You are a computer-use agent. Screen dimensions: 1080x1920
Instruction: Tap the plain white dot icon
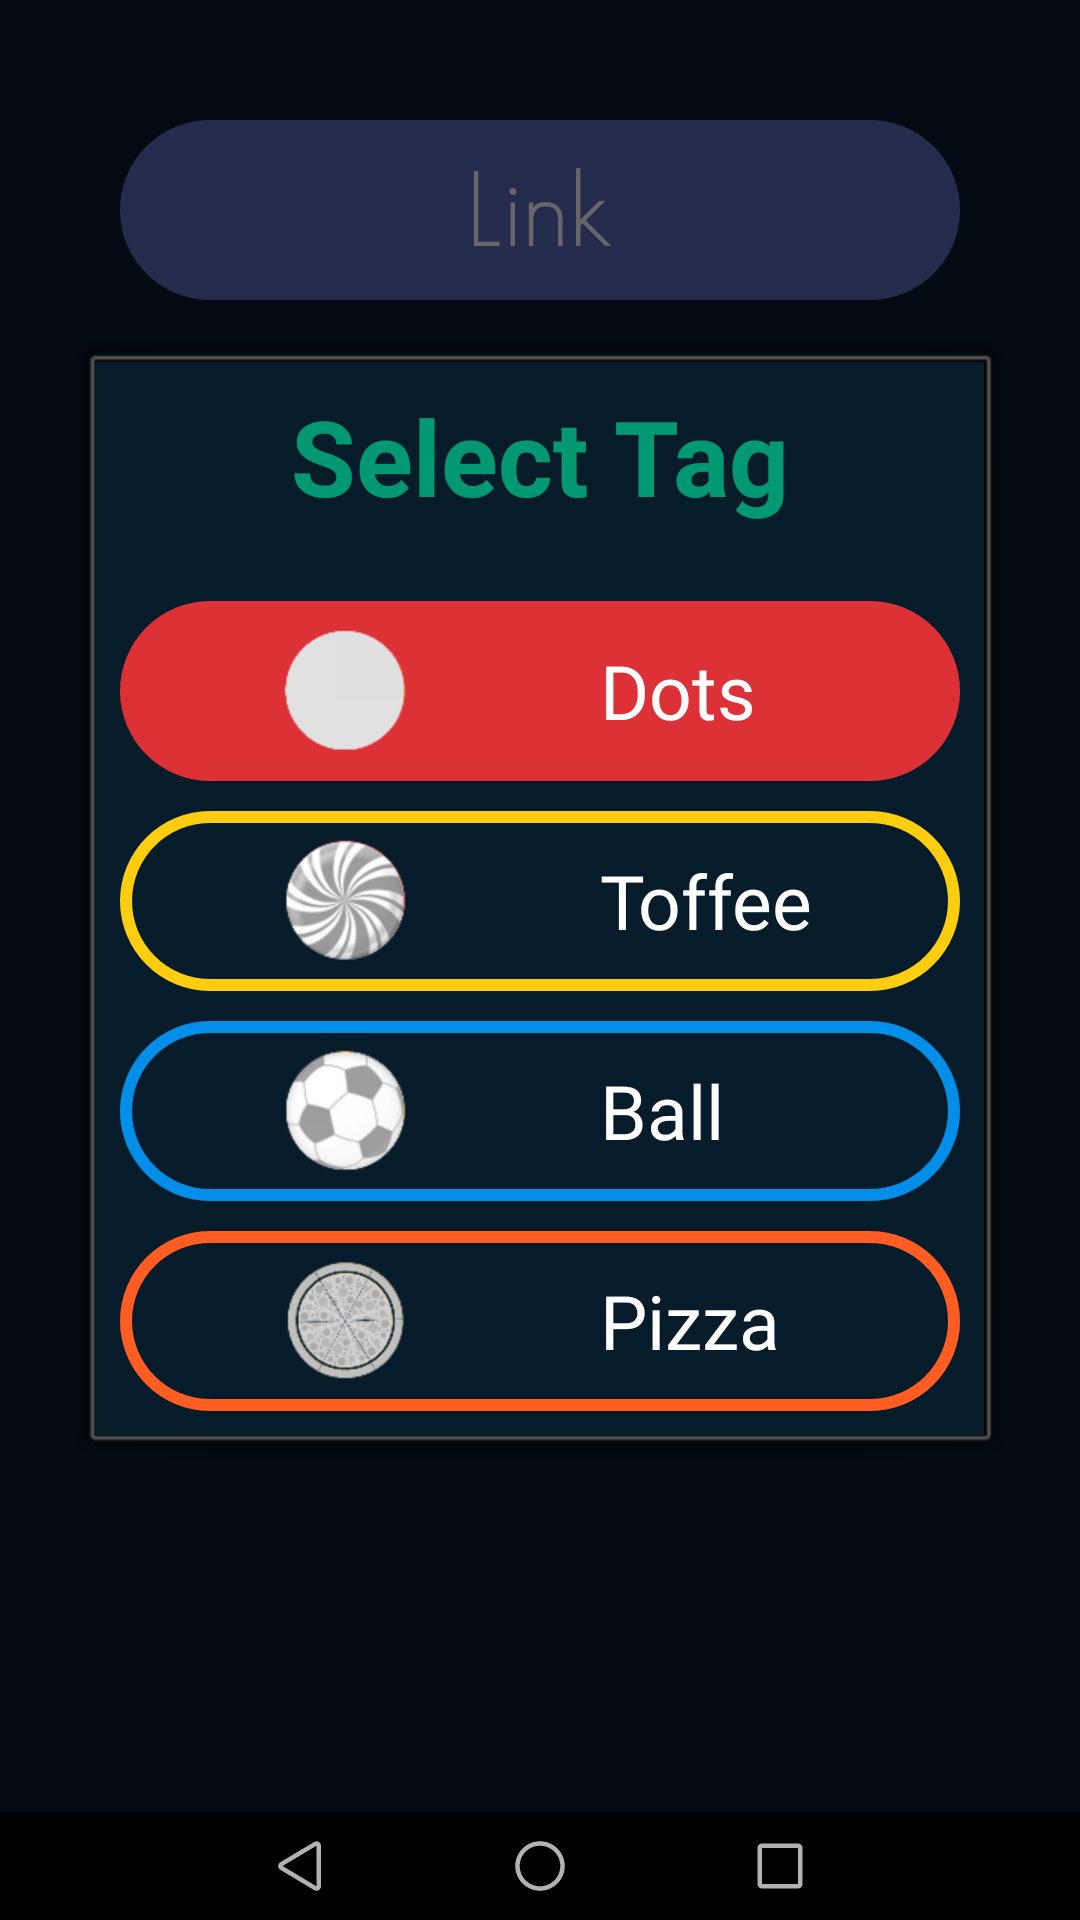point(345,690)
